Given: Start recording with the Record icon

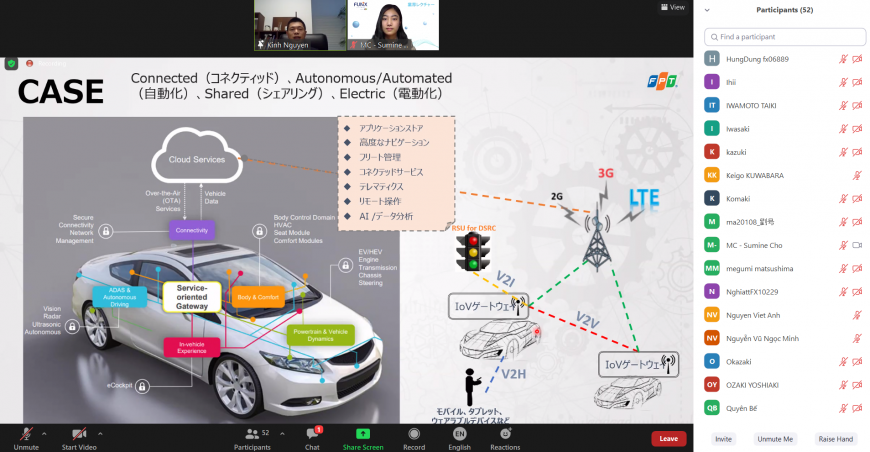Looking at the screenshot, I should [x=414, y=434].
